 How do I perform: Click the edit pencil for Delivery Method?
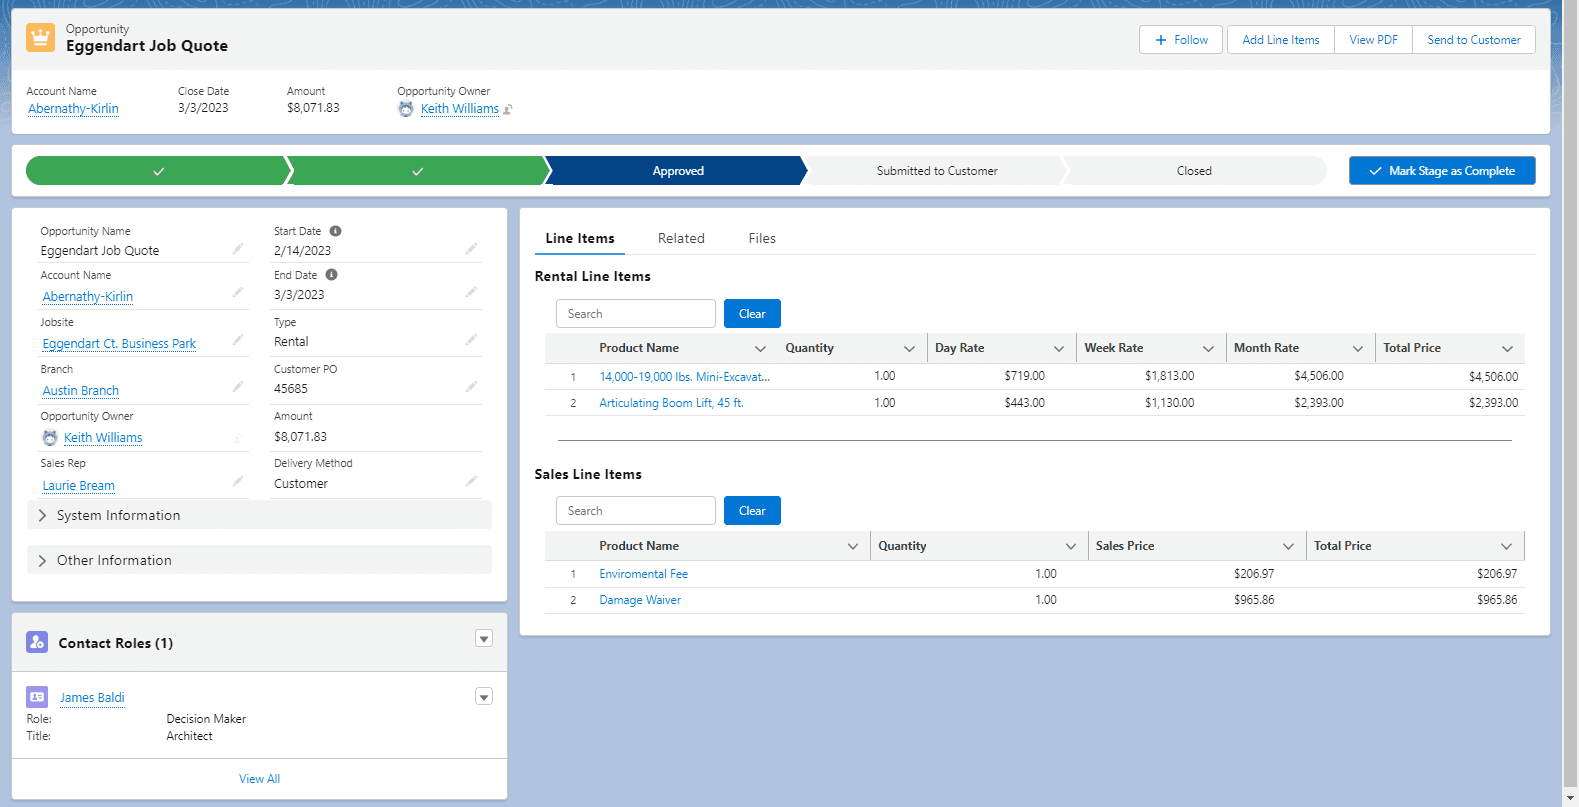471,482
